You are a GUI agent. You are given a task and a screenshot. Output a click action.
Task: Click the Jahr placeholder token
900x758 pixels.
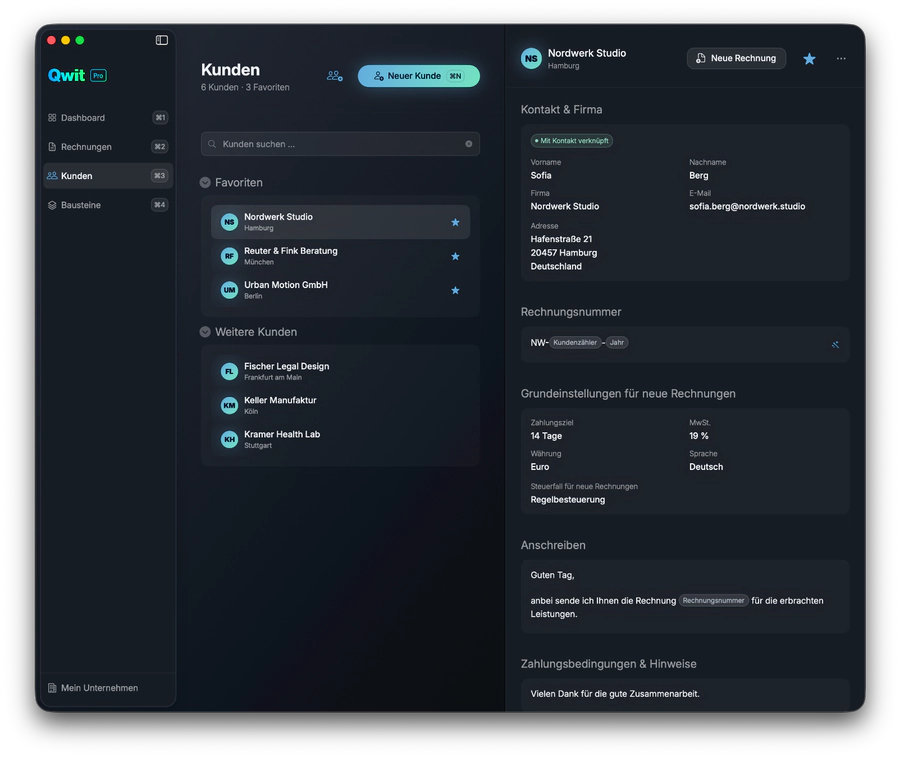tap(617, 343)
